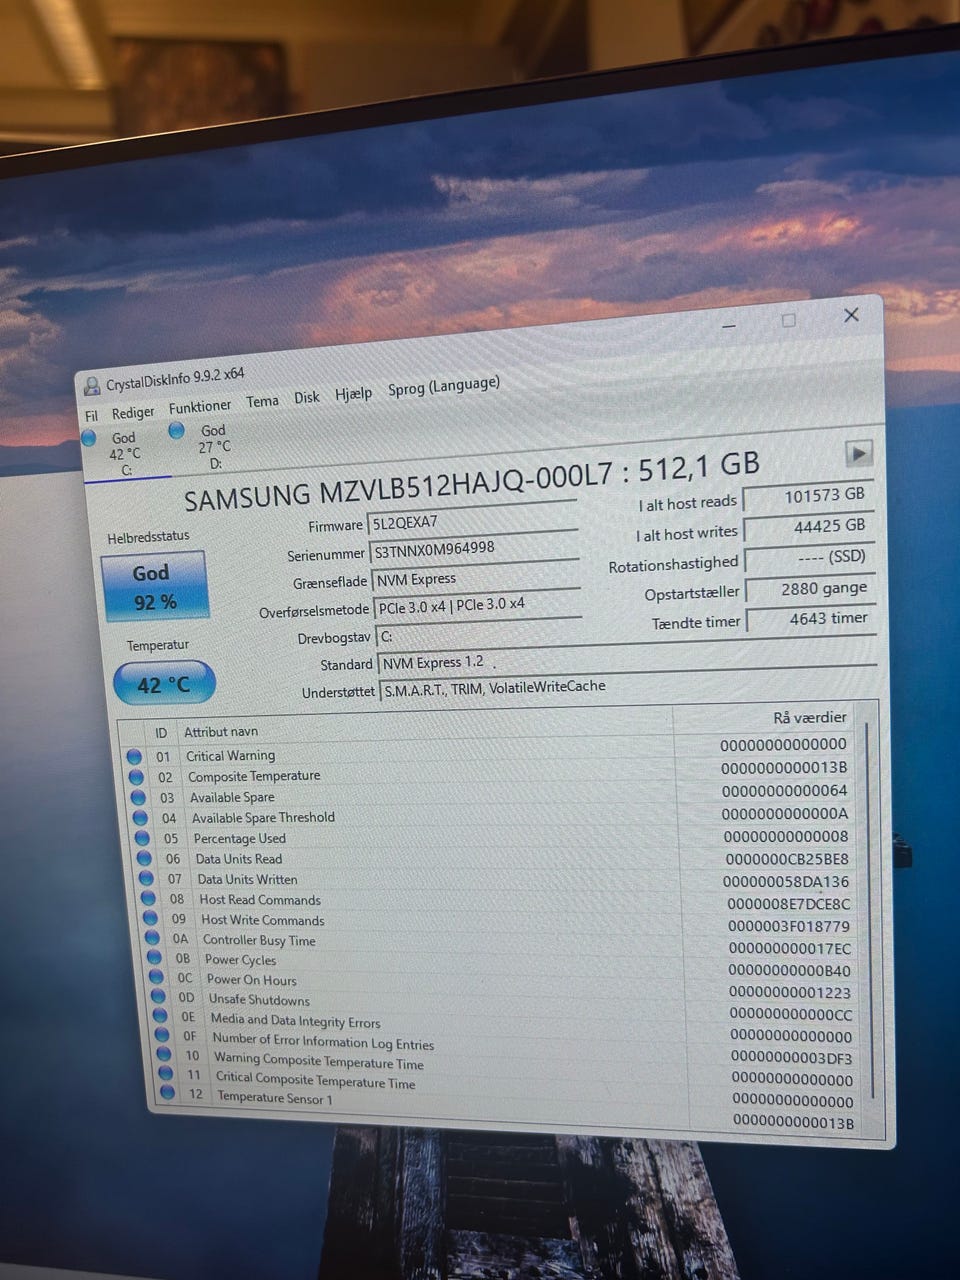Image resolution: width=960 pixels, height=1280 pixels.
Task: Select the D: drive status circle
Action: (x=177, y=430)
